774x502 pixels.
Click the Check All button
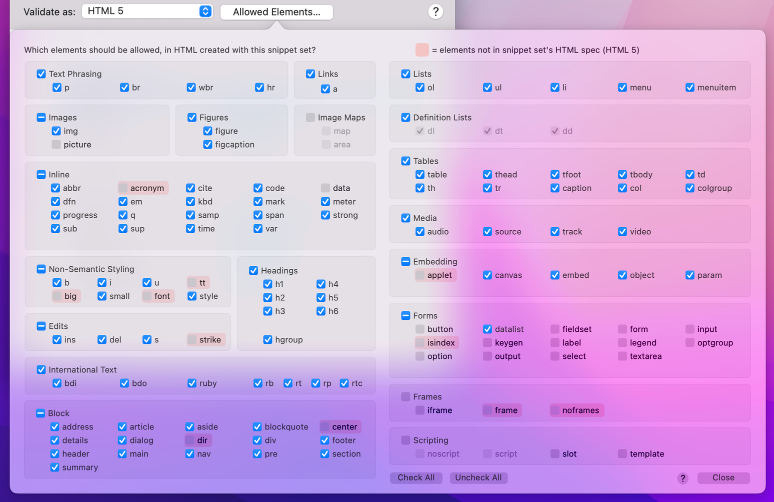(x=416, y=477)
